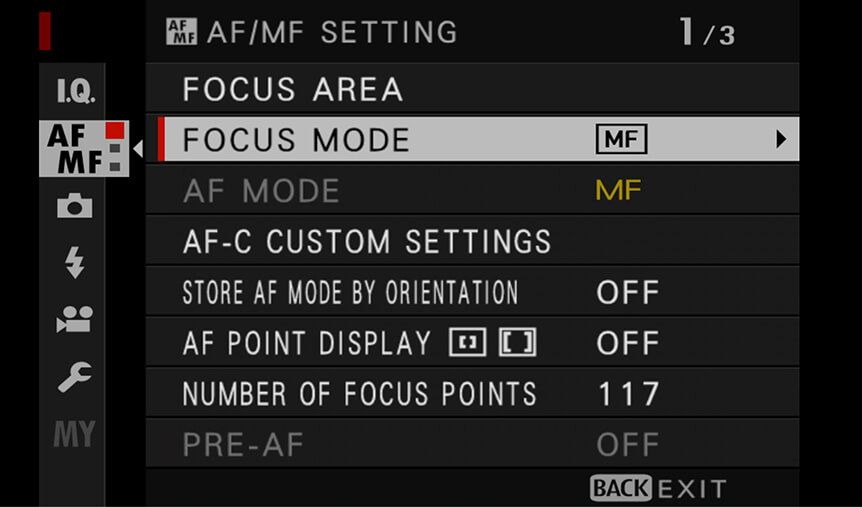Select the AF MF sidebar tab
This screenshot has height=507, width=862.
click(84, 148)
